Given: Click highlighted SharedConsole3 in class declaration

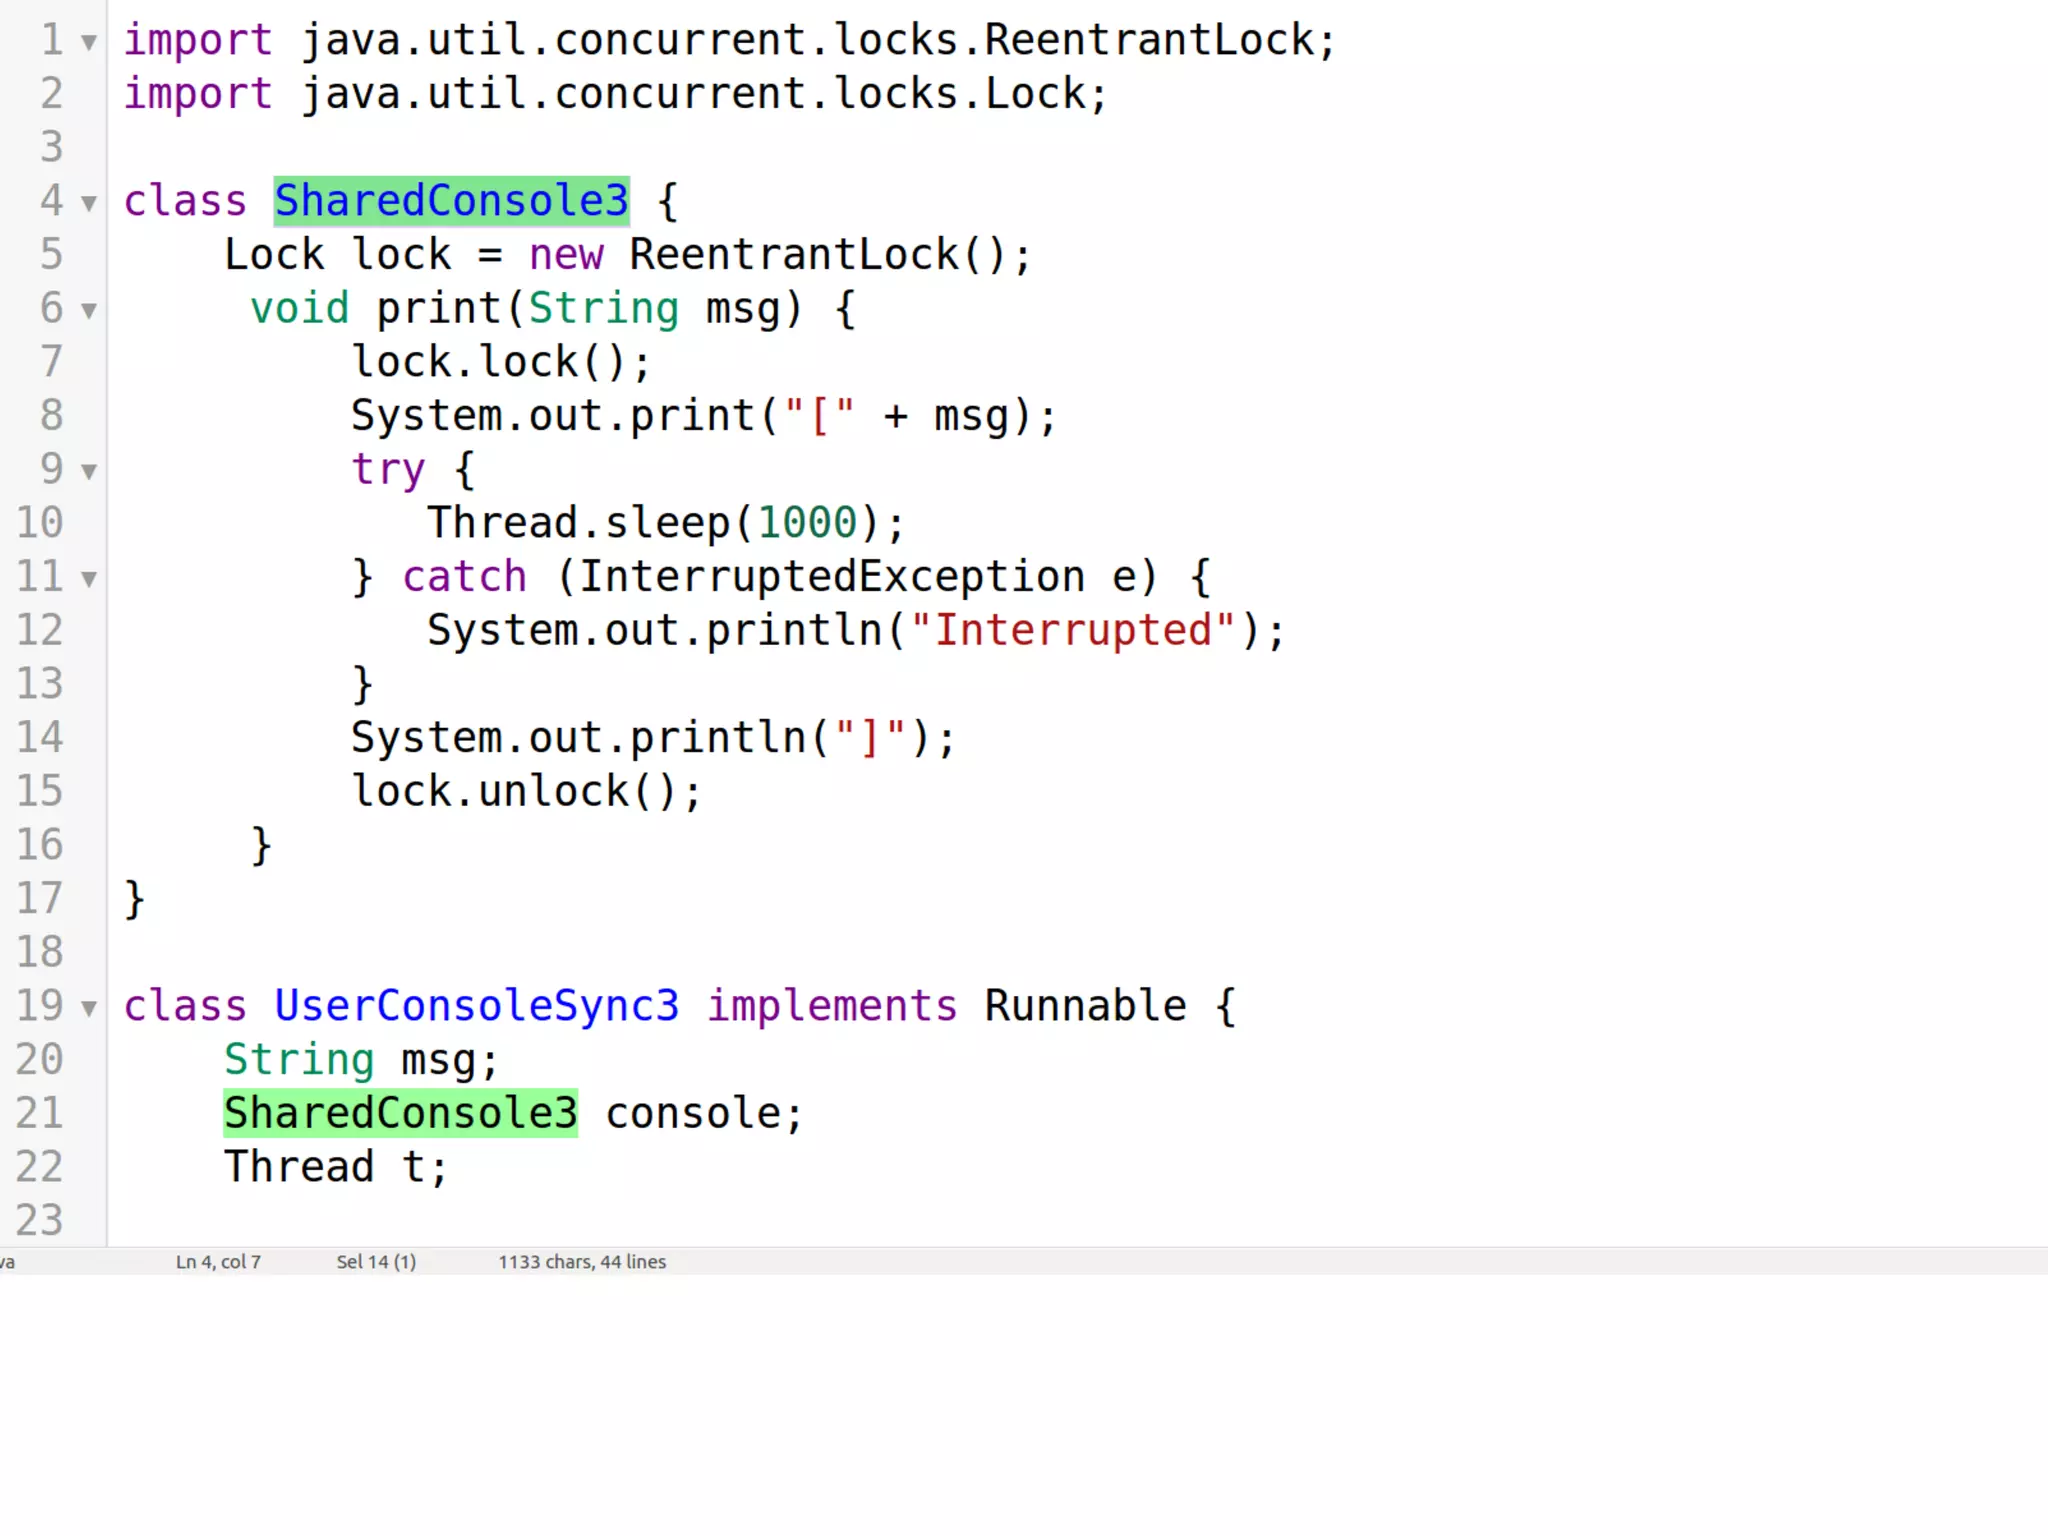Looking at the screenshot, I should 451,201.
